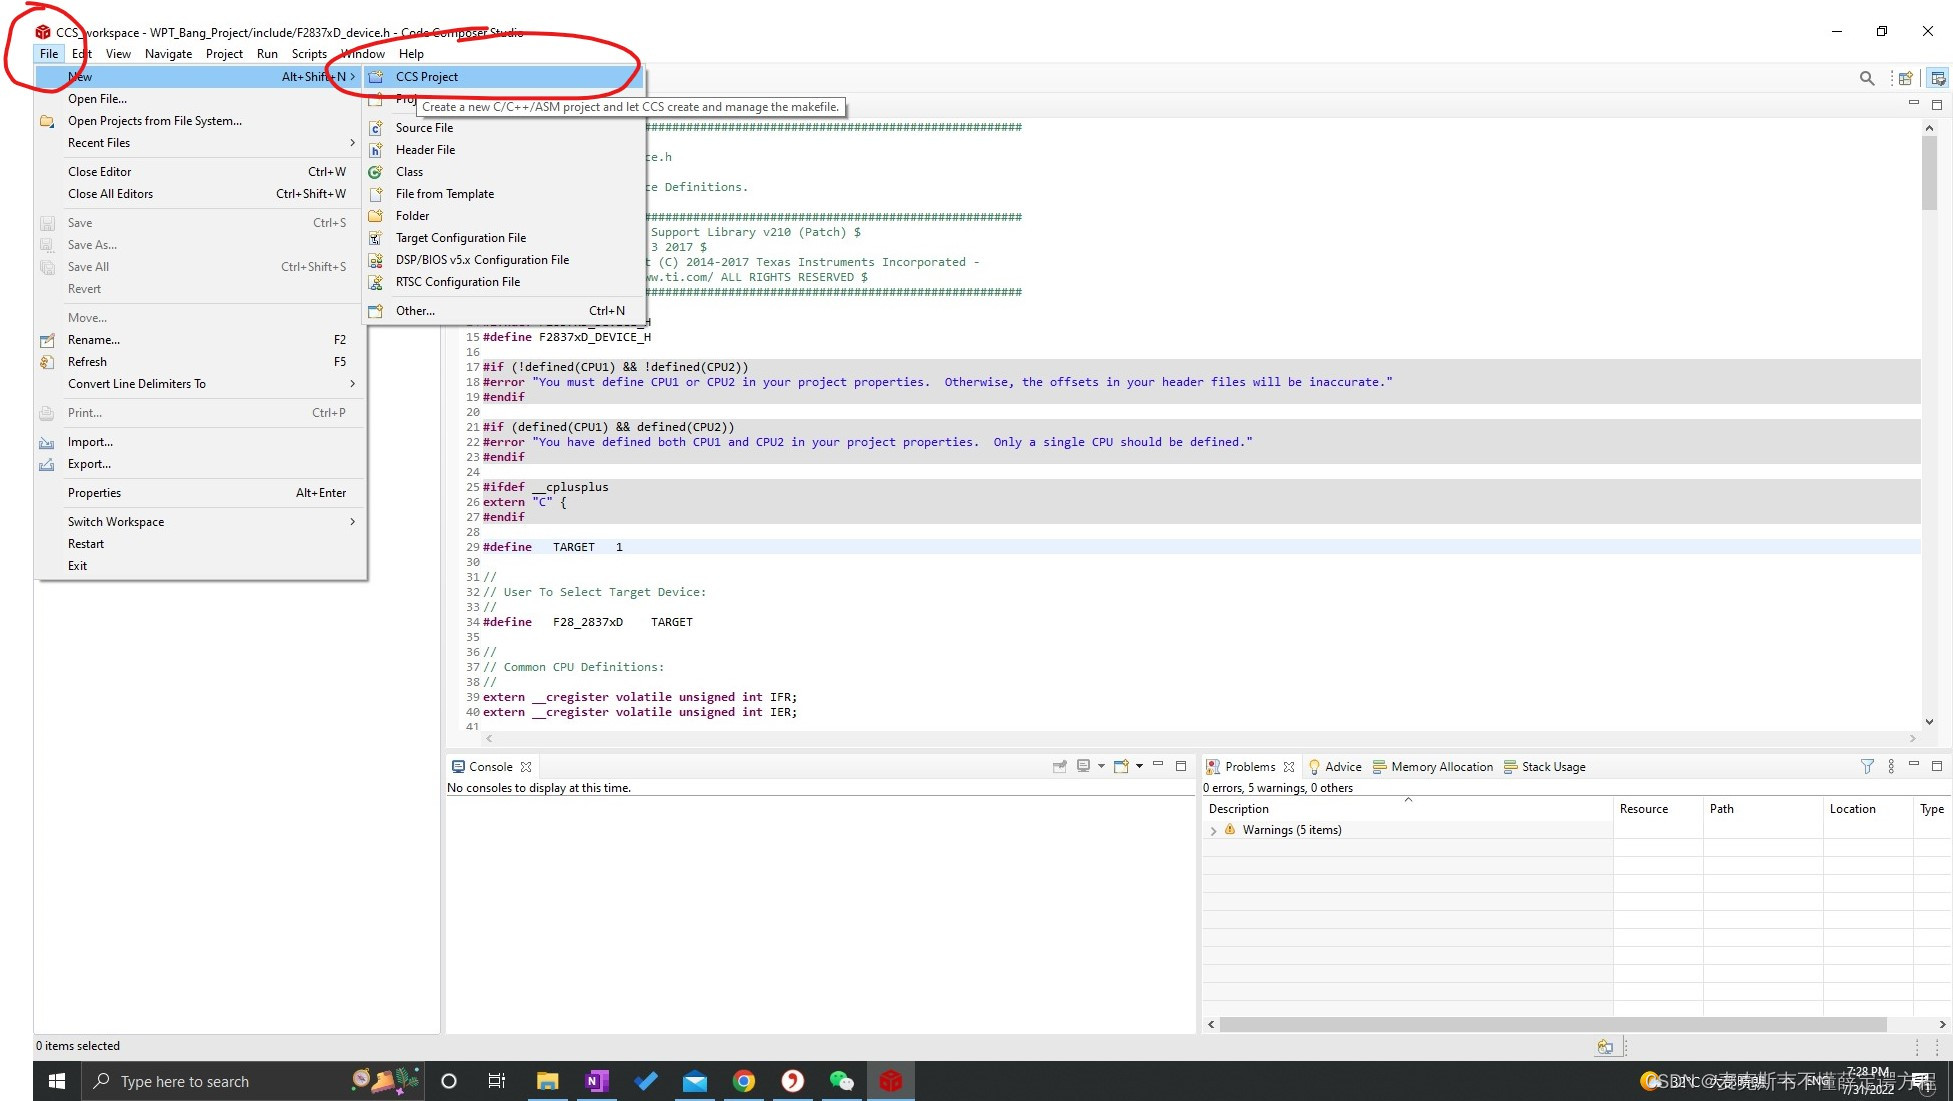1953x1101 pixels.
Task: Click the Problems filter funnel icon
Action: (1867, 766)
